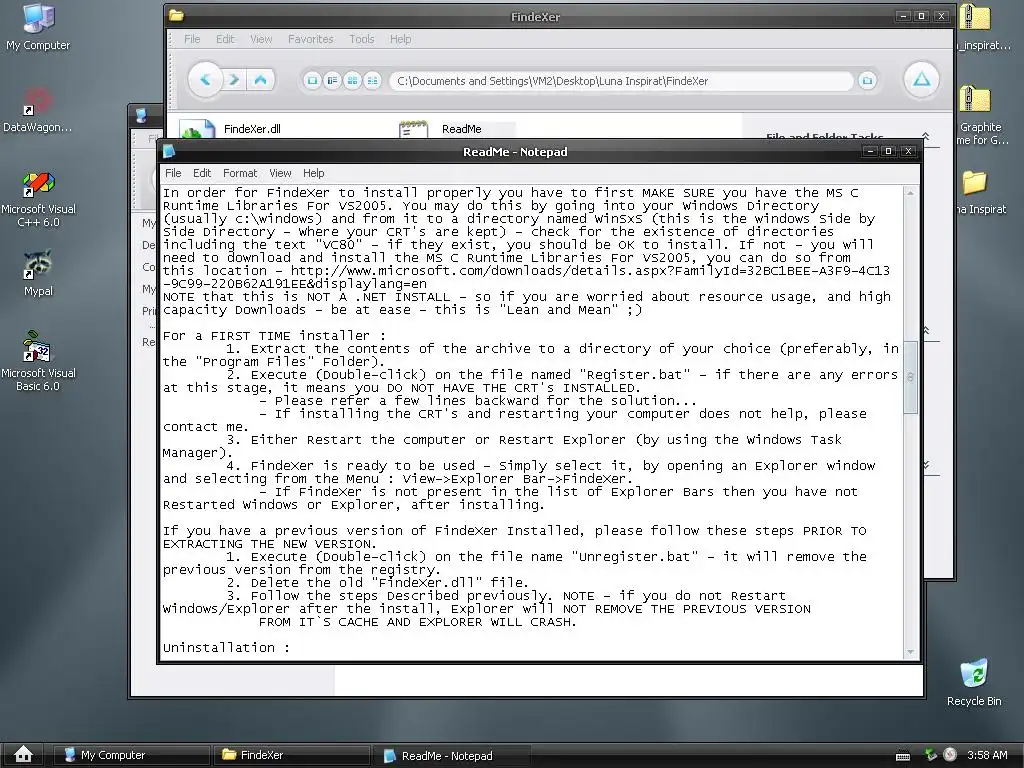Open the Edit menu in FindeXer window
1024x768 pixels.
225,39
